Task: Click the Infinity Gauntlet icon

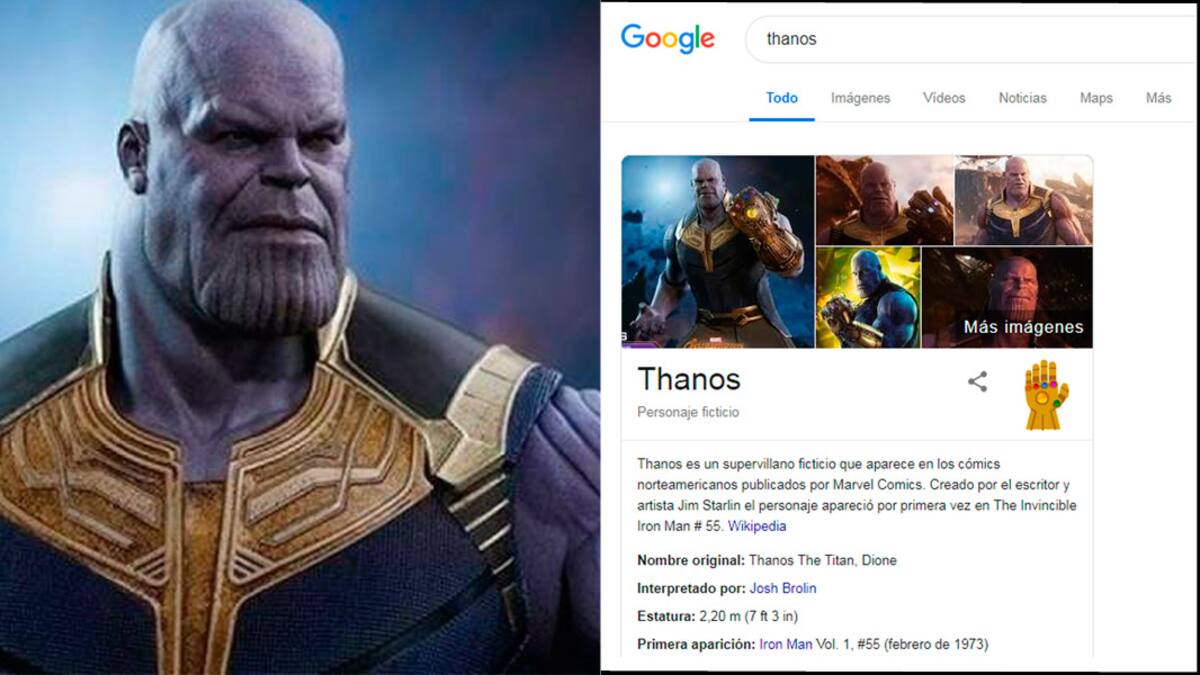Action: pyautogui.click(x=1045, y=395)
